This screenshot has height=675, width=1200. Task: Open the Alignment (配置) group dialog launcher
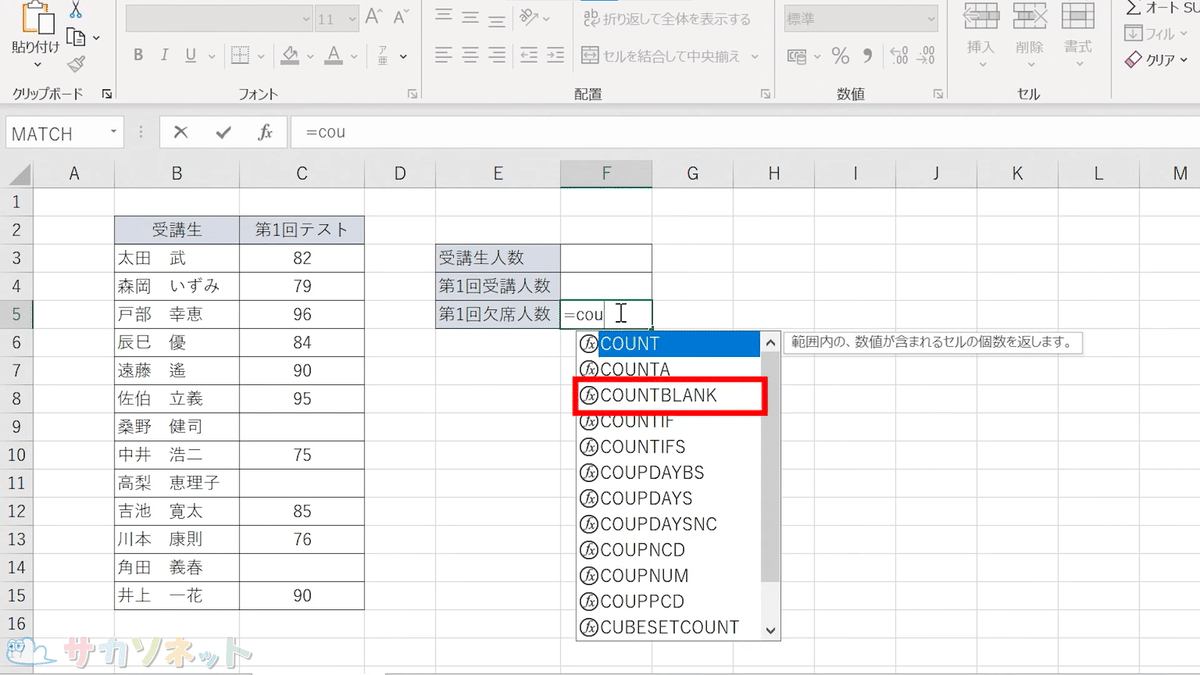point(766,94)
